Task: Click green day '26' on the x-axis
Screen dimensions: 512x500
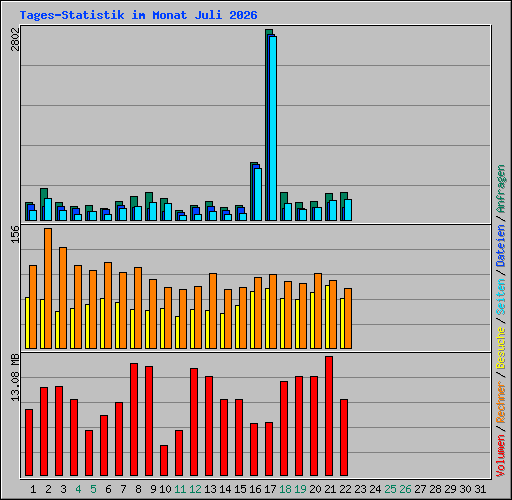Action: coord(405,489)
